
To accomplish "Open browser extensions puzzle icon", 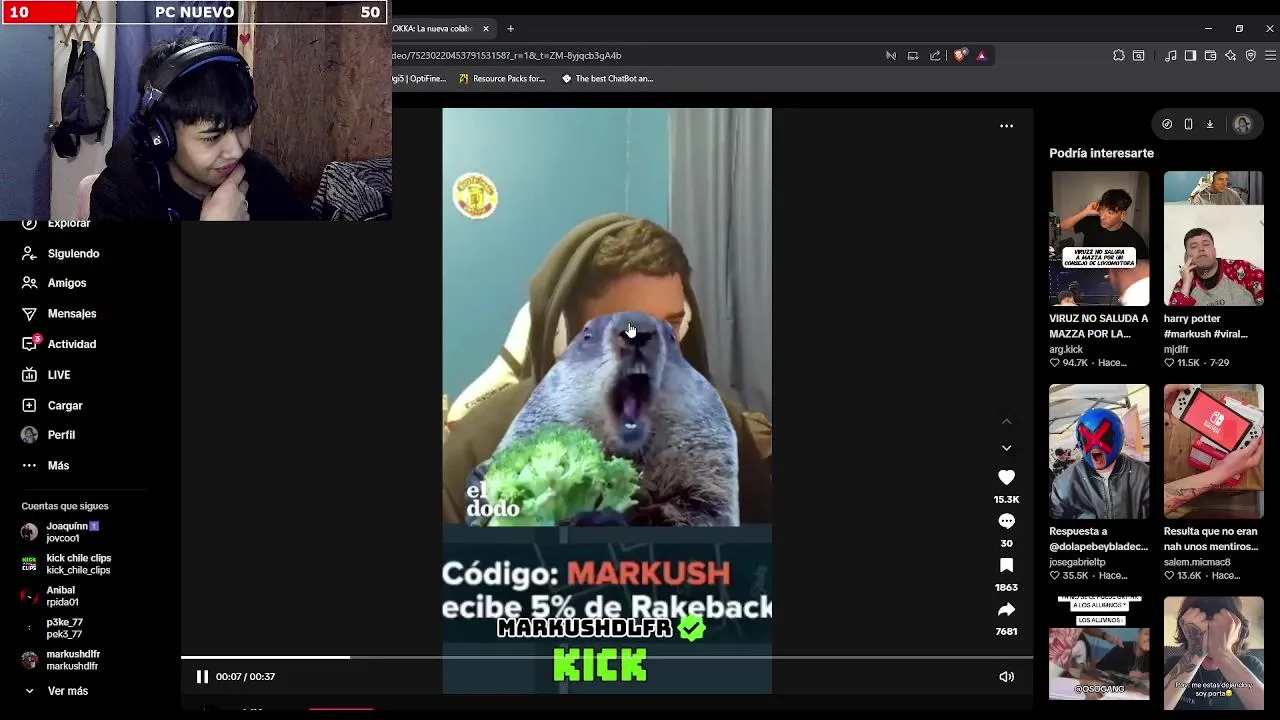I will point(1119,56).
